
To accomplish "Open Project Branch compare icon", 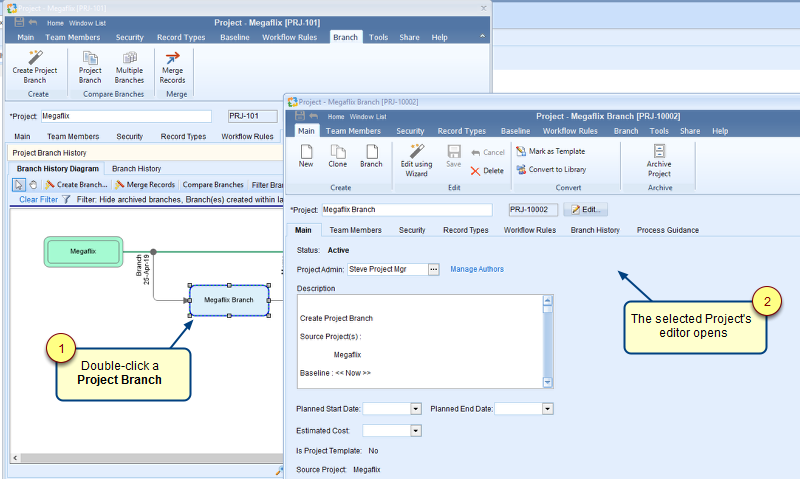I will tap(90, 58).
